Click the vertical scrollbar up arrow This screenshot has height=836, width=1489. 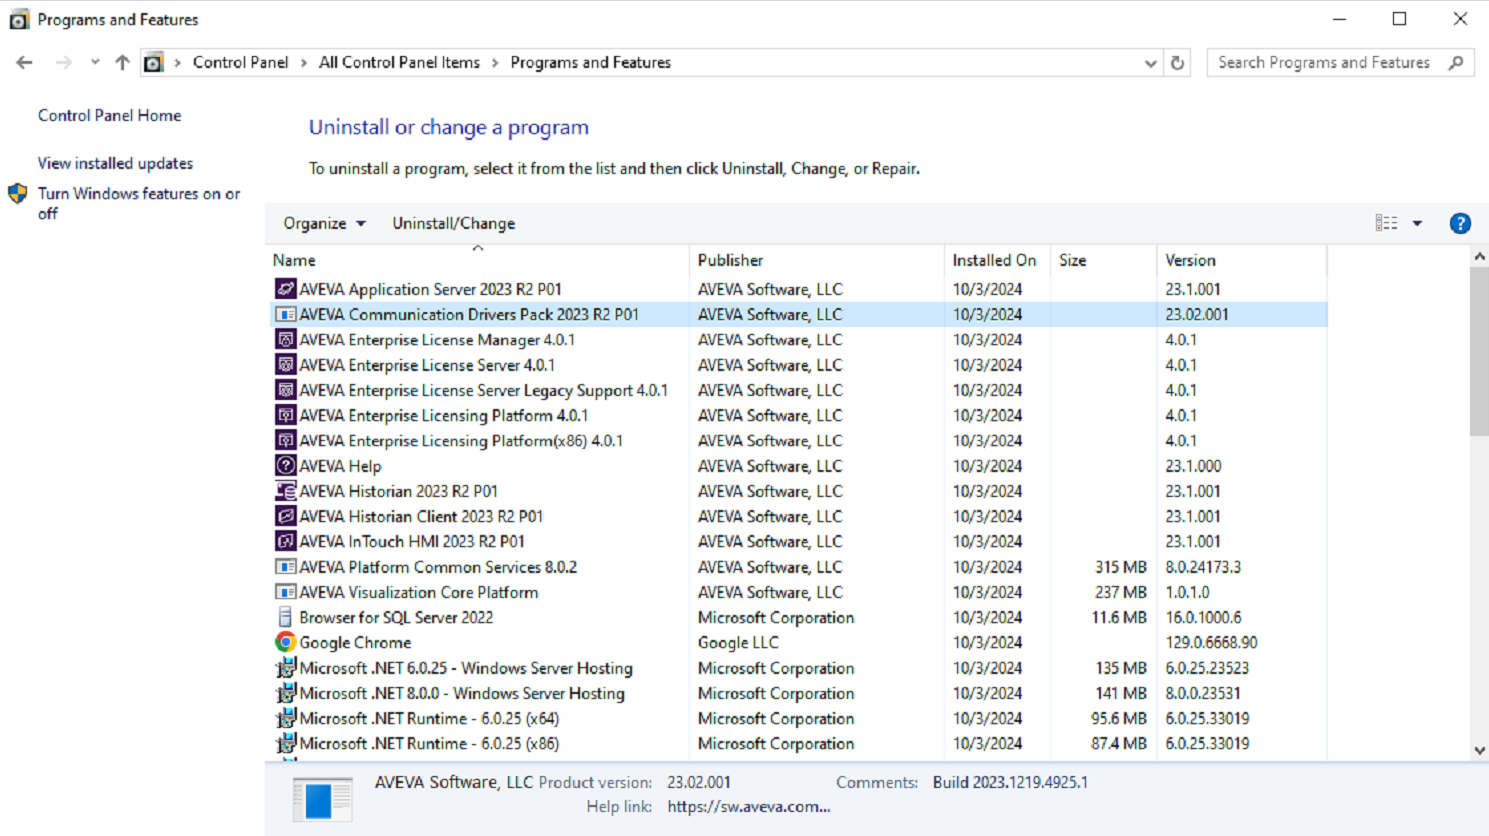pyautogui.click(x=1480, y=257)
